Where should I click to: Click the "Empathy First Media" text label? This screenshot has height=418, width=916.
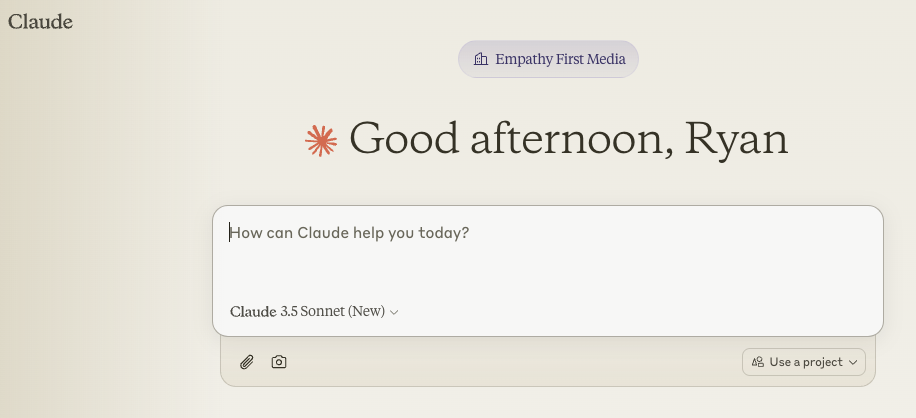click(x=560, y=59)
